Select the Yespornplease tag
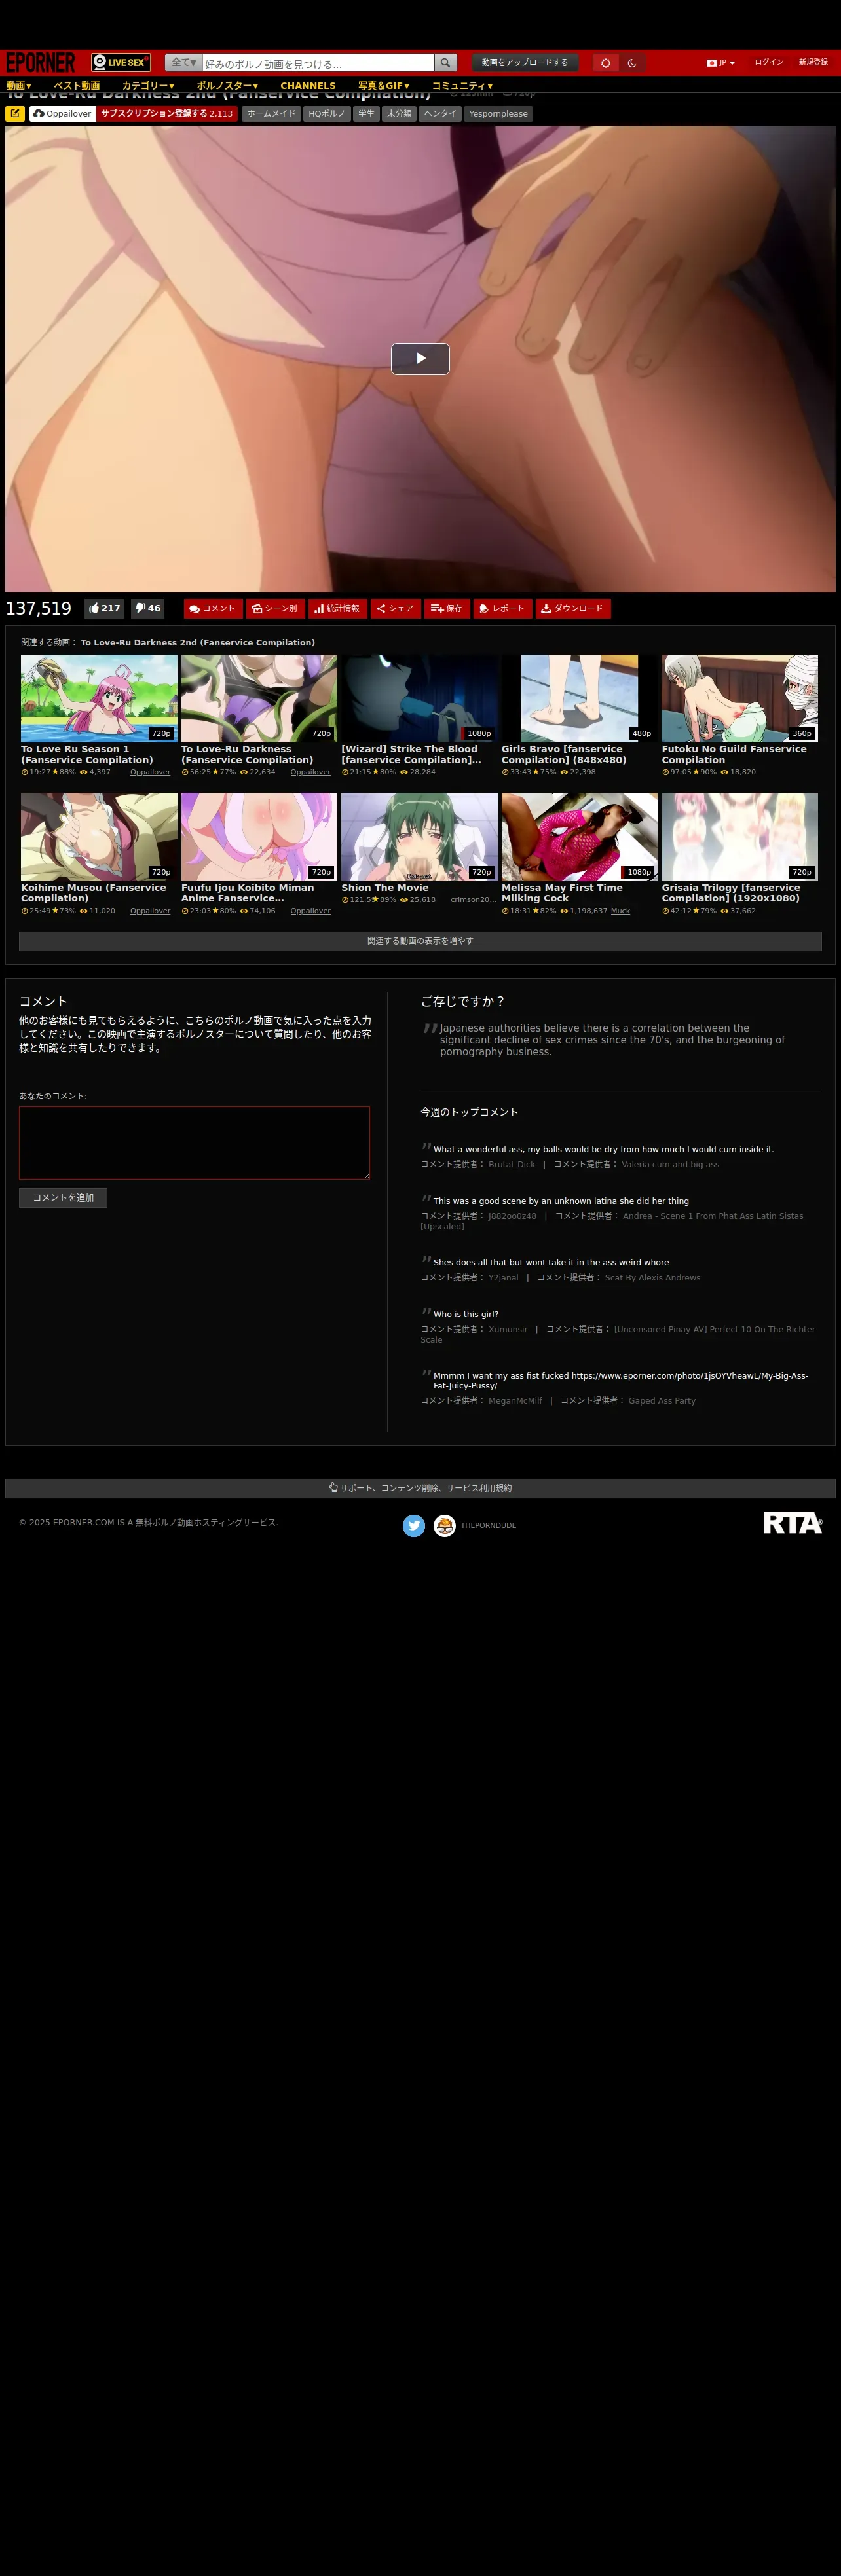The width and height of the screenshot is (841, 2576). (x=498, y=114)
